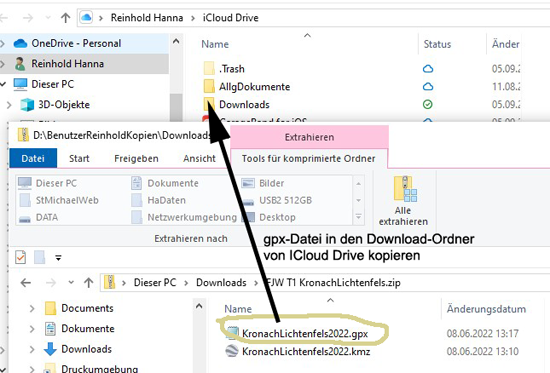Image resolution: width=550 pixels, height=373 pixels.
Task: Click zip folder icon in title bar
Action: point(23,135)
